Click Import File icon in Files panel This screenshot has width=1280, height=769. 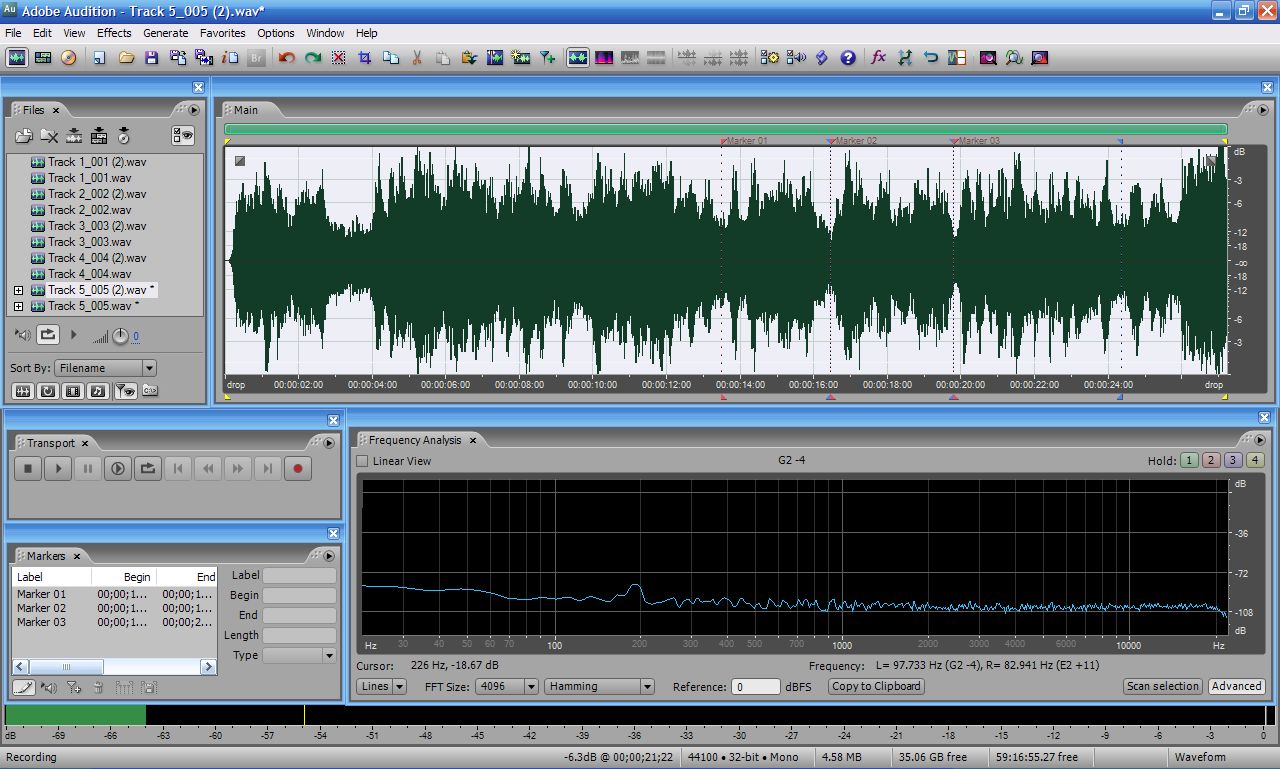[x=23, y=136]
